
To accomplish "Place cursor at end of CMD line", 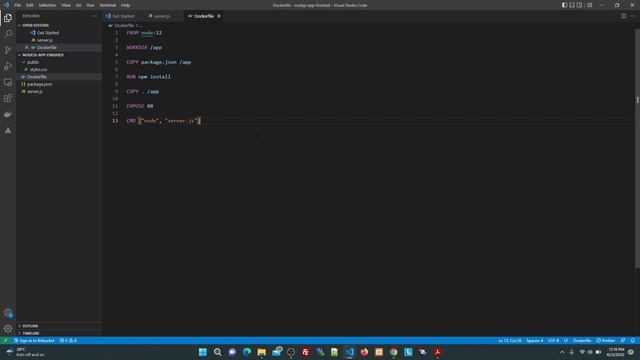I will click(x=200, y=121).
